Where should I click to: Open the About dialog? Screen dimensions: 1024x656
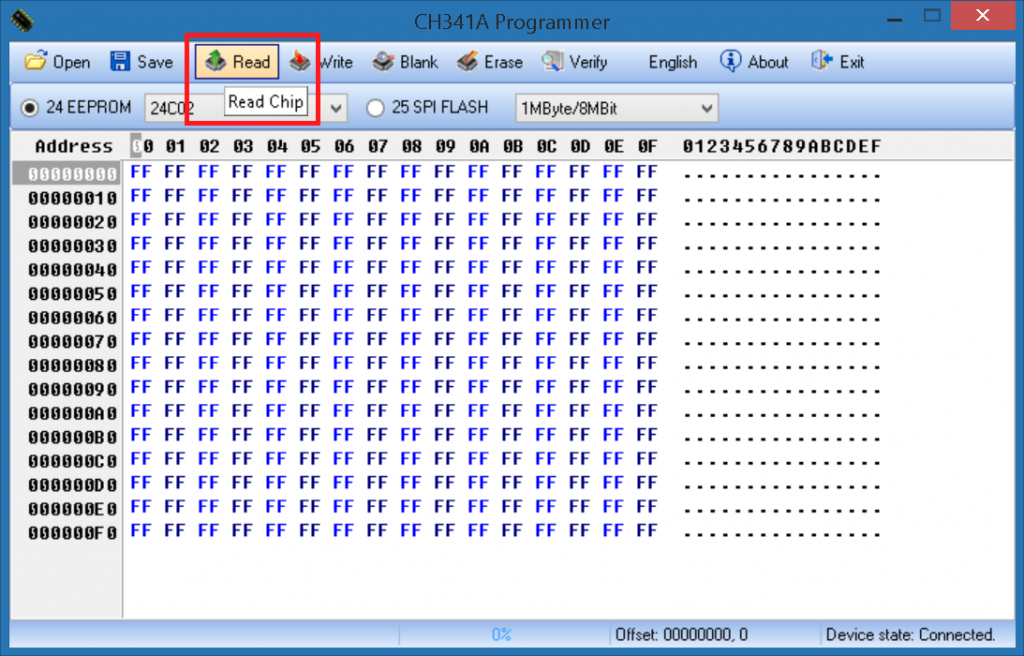(754, 62)
